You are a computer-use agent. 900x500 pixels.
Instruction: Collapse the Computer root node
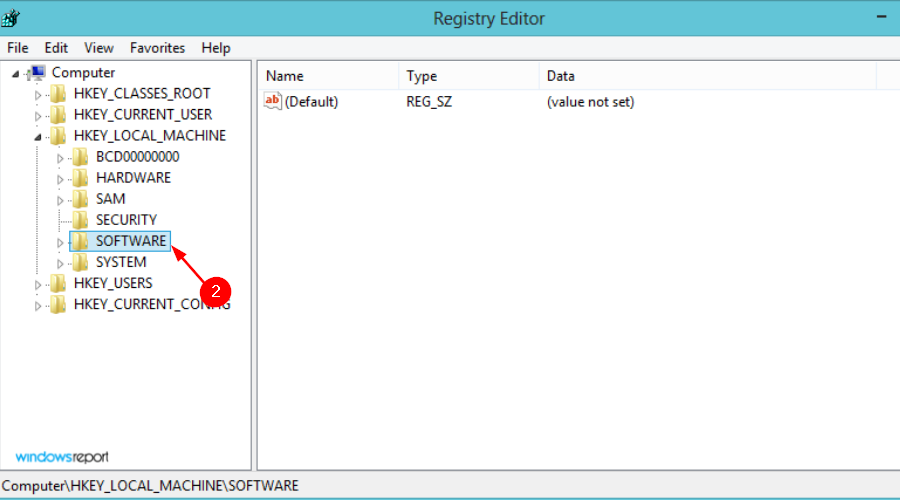click(x=15, y=73)
